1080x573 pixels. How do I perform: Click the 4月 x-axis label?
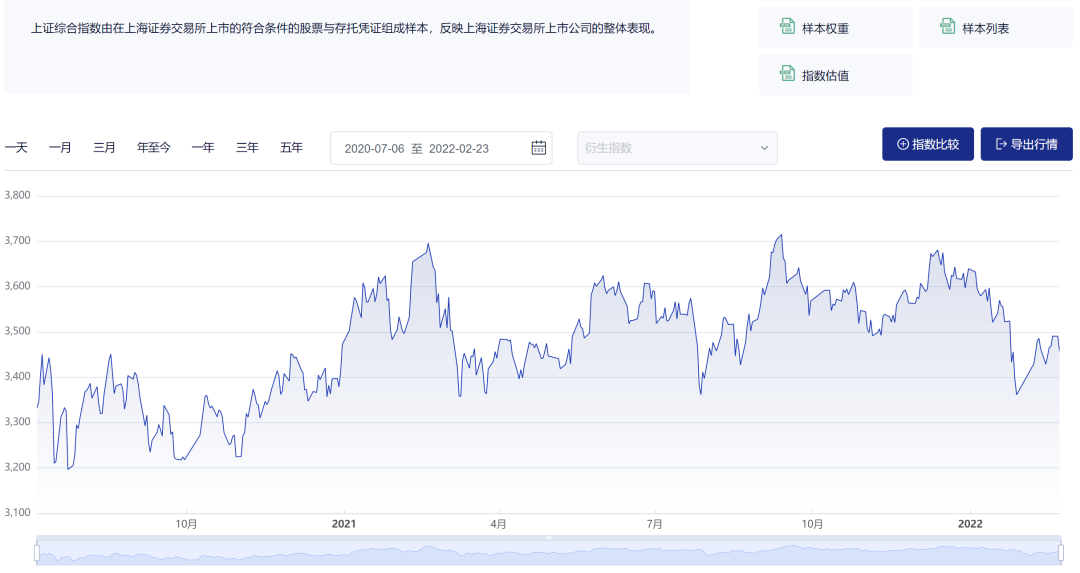pos(498,524)
